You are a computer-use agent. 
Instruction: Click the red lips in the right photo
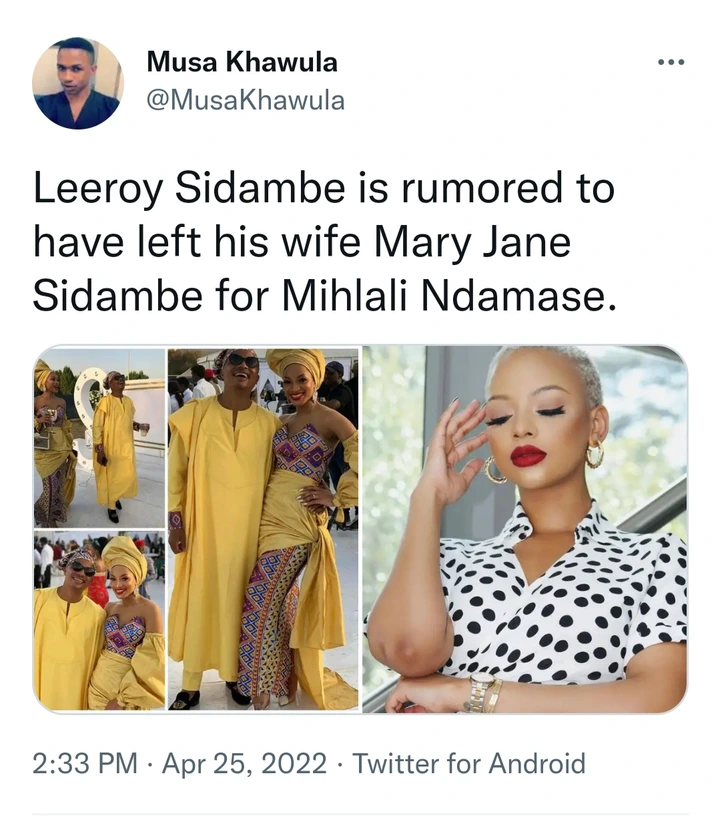(x=528, y=455)
